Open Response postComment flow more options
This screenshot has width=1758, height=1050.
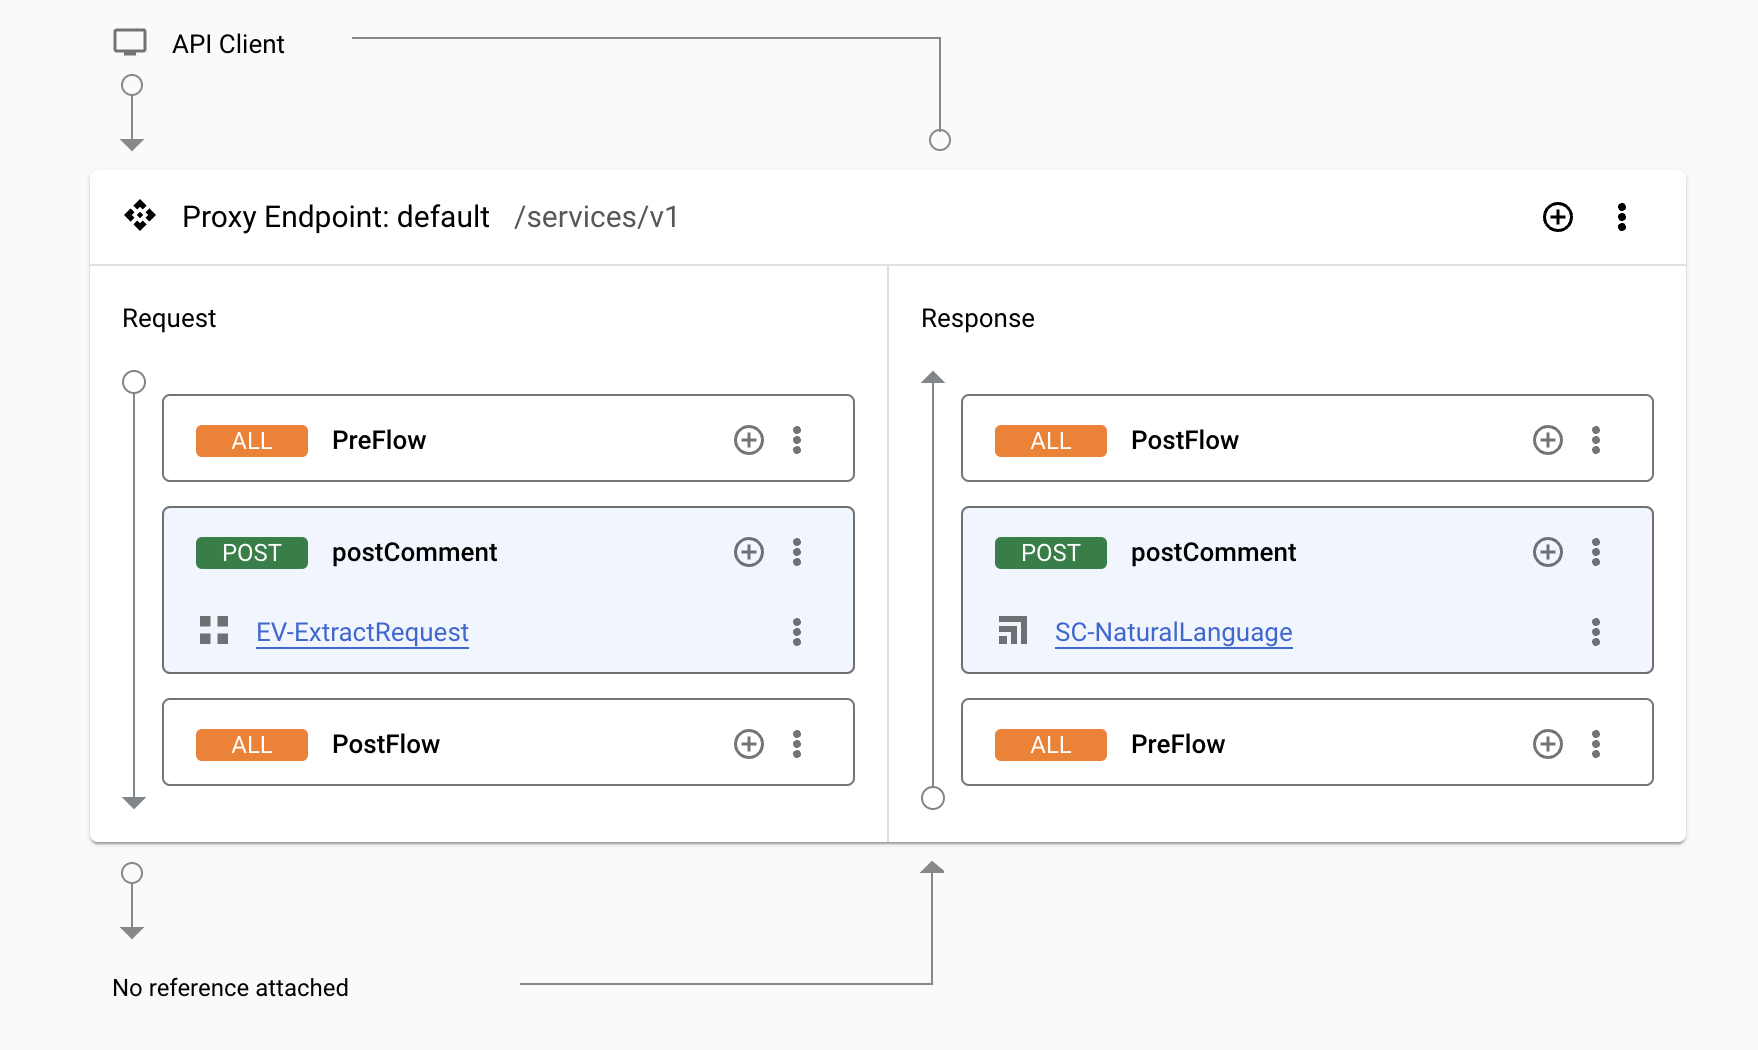(x=1596, y=552)
